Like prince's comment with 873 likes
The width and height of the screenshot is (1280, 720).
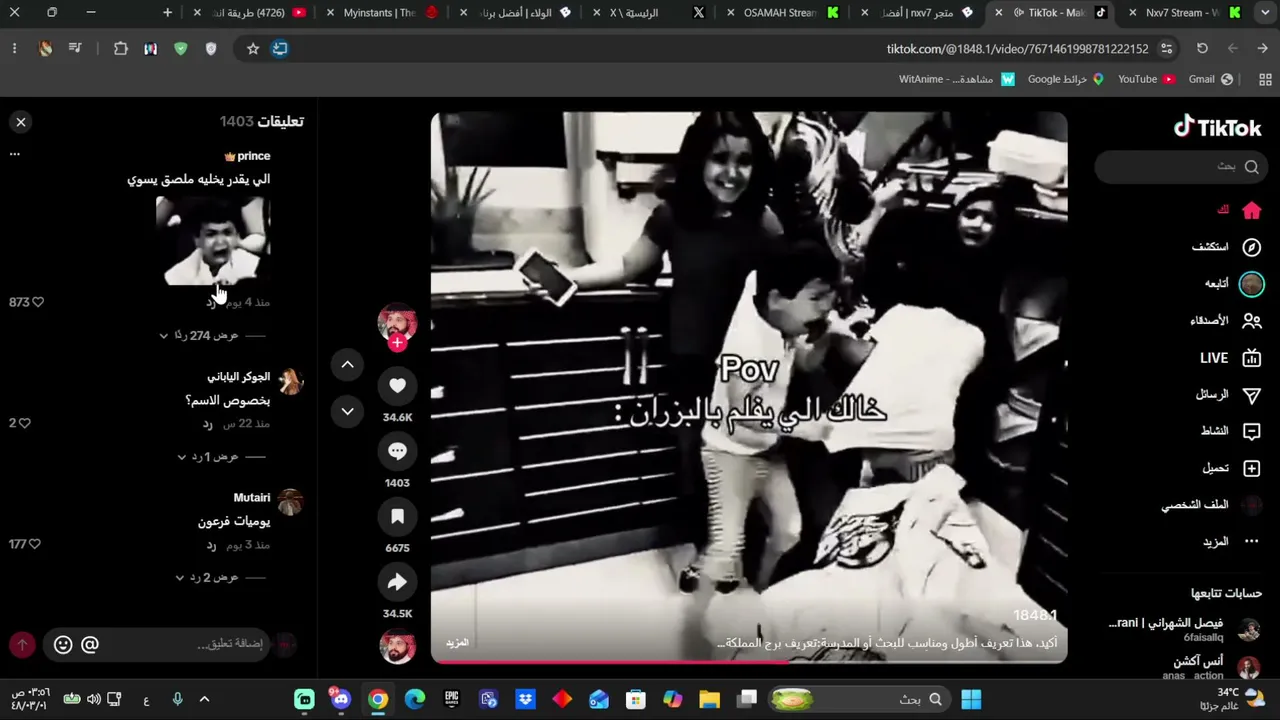(38, 302)
